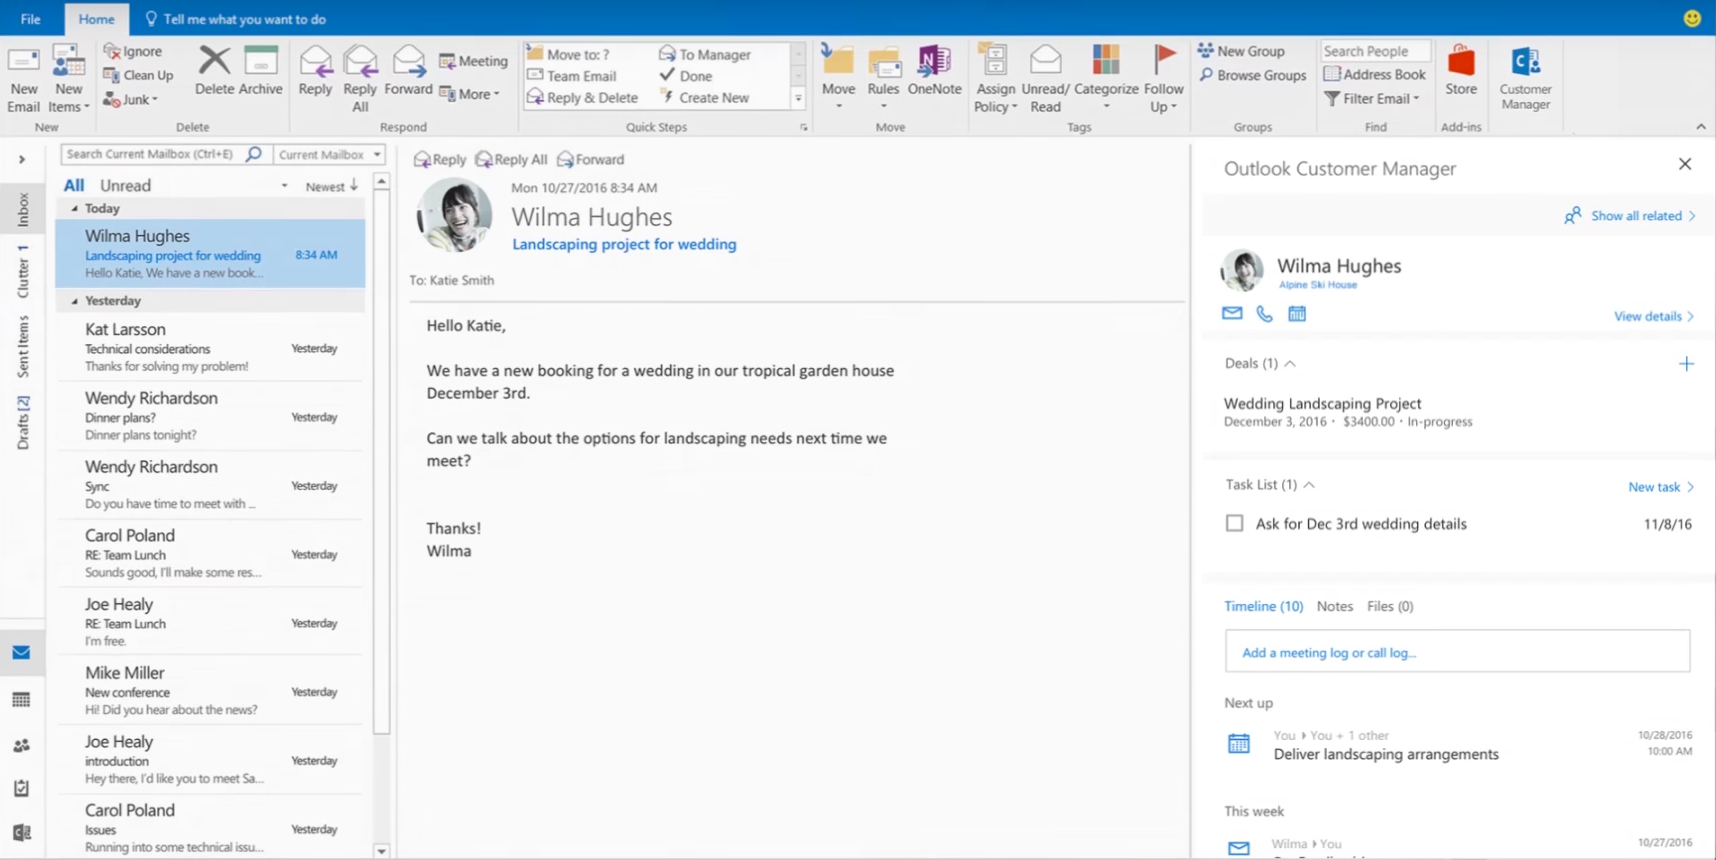1716x860 pixels.
Task: Open the Current Mailbox scope dropdown
Action: click(x=329, y=154)
